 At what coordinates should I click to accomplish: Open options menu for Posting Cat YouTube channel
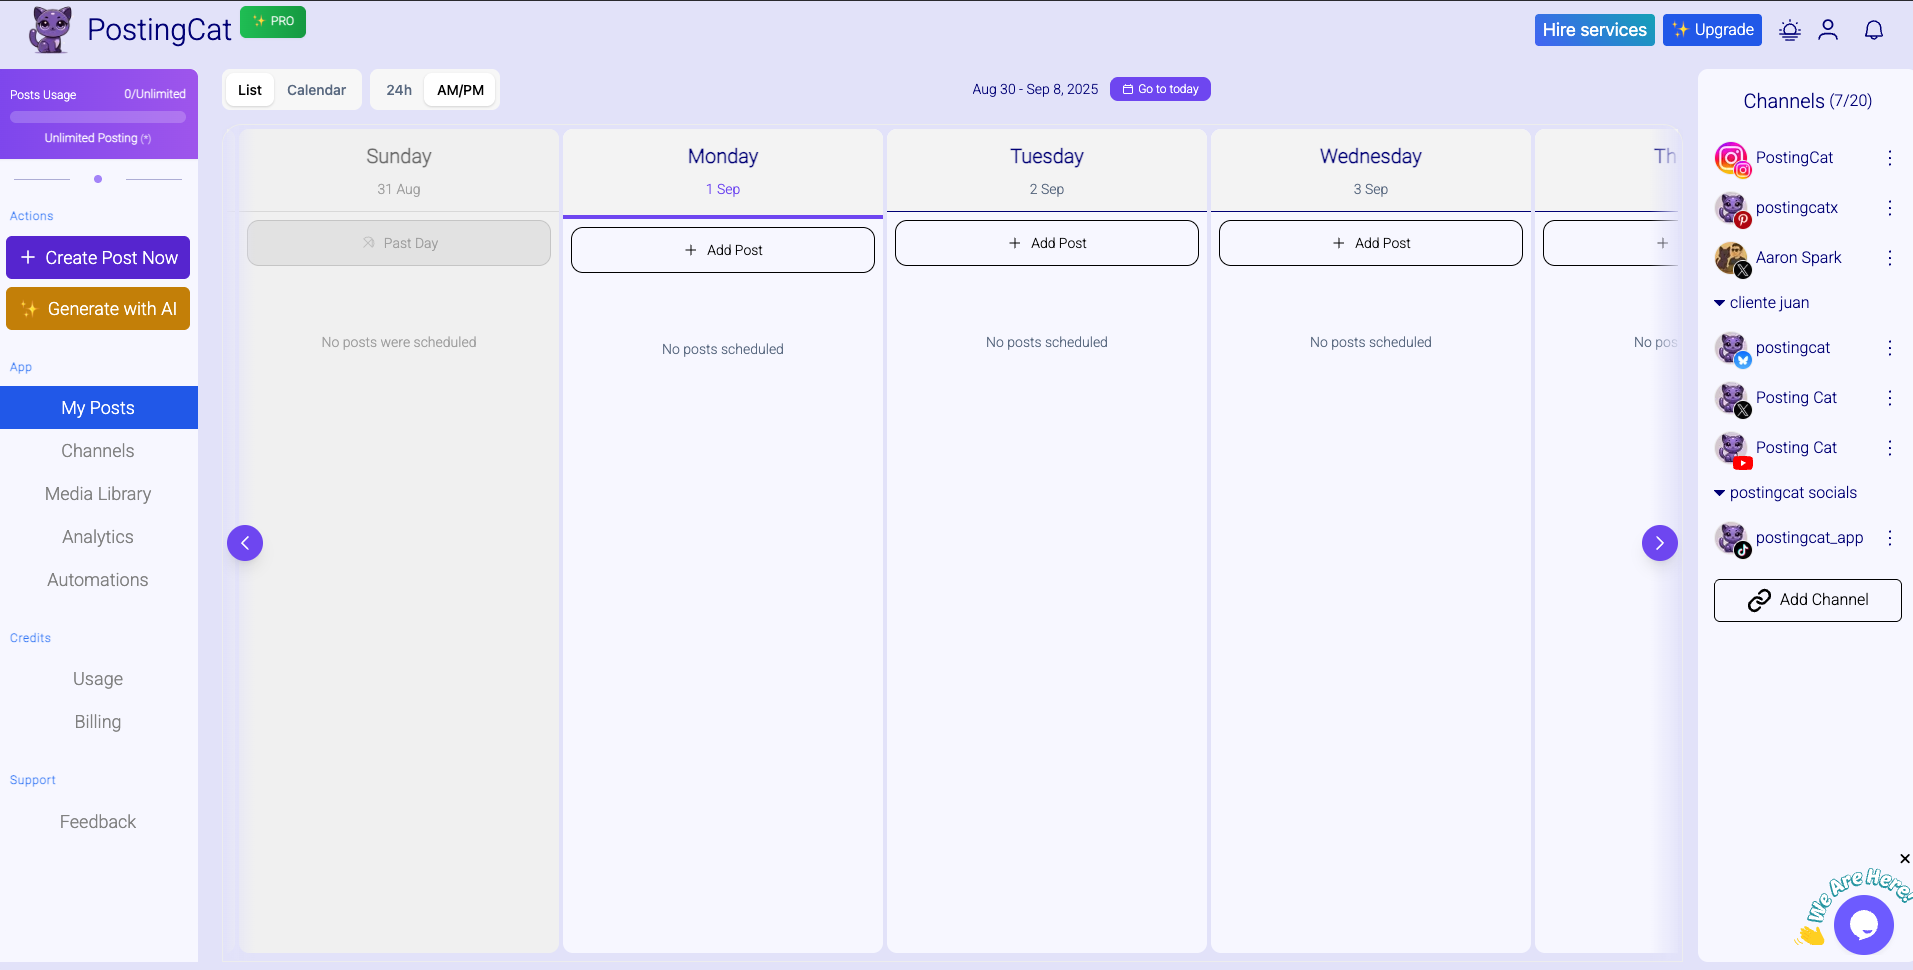[1890, 448]
